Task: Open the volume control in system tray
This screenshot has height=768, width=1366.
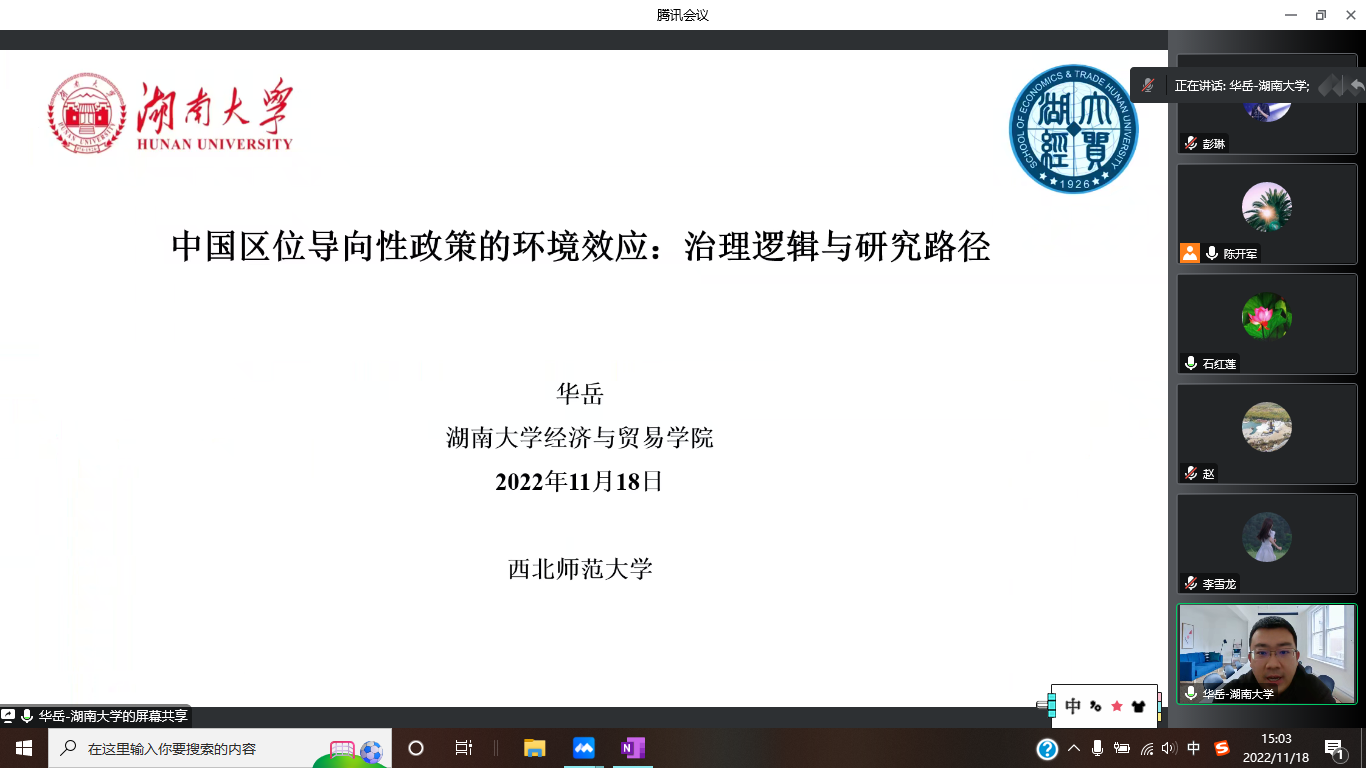Action: (1169, 748)
